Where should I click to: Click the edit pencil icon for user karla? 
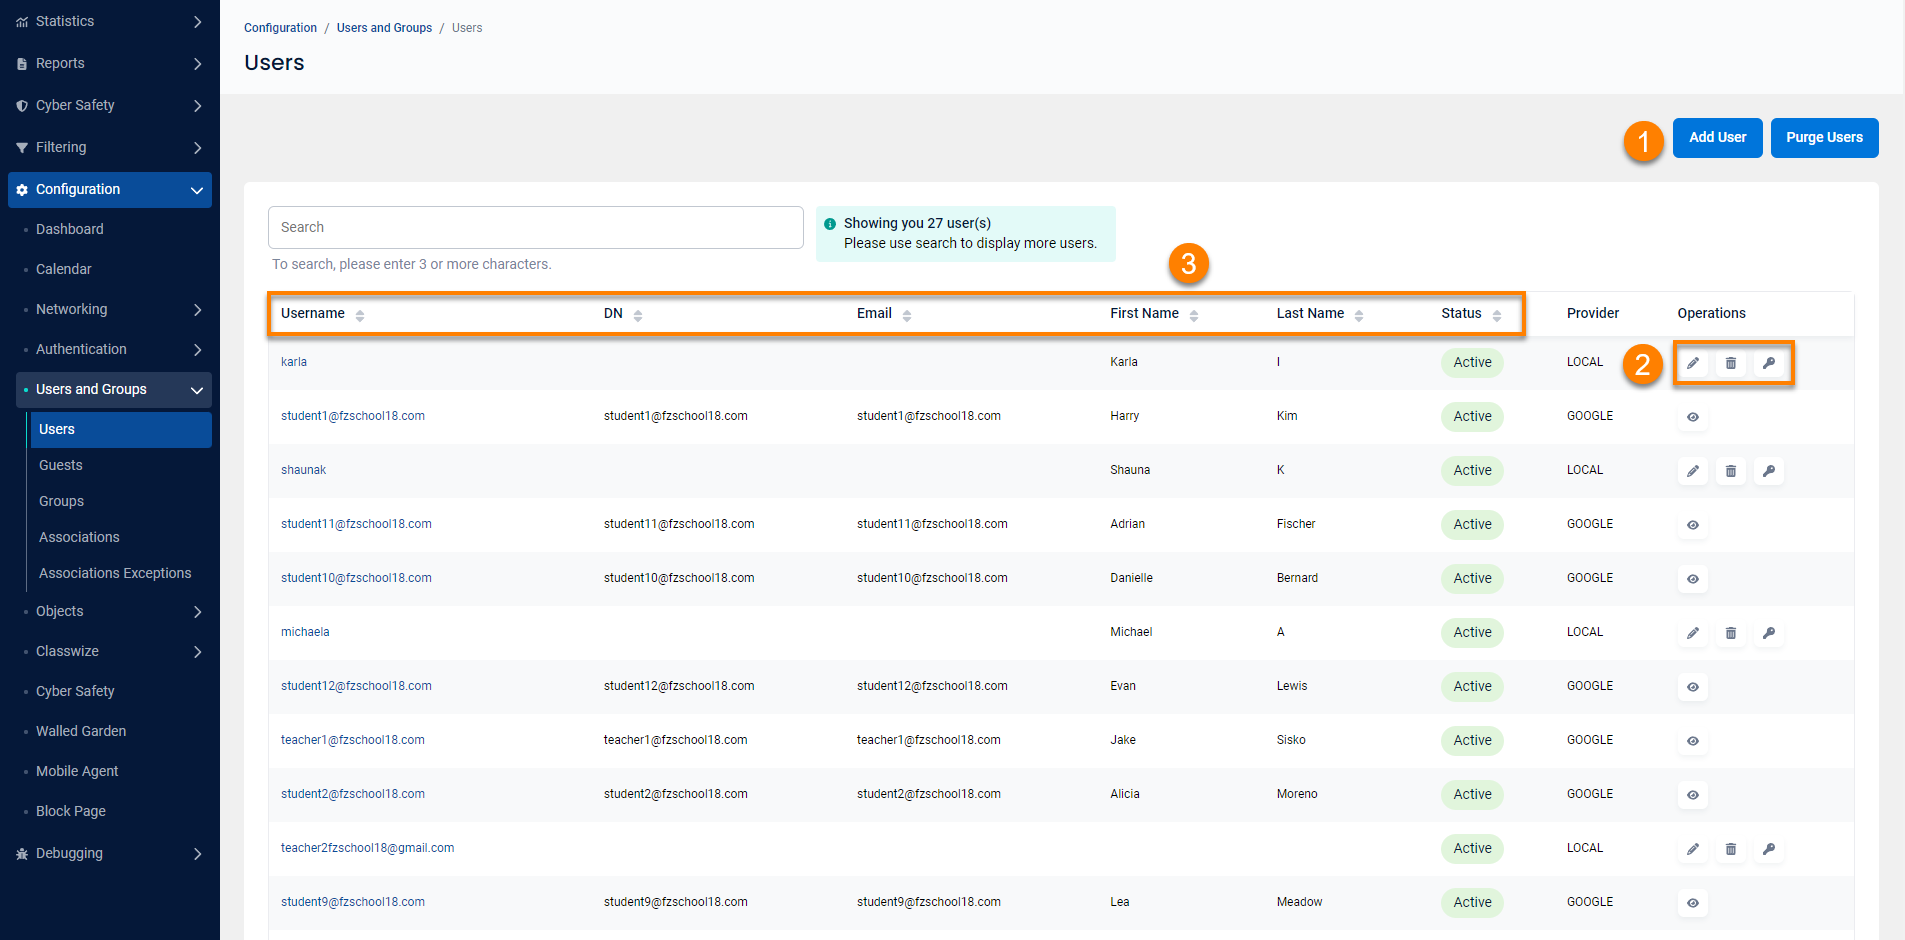tap(1692, 363)
